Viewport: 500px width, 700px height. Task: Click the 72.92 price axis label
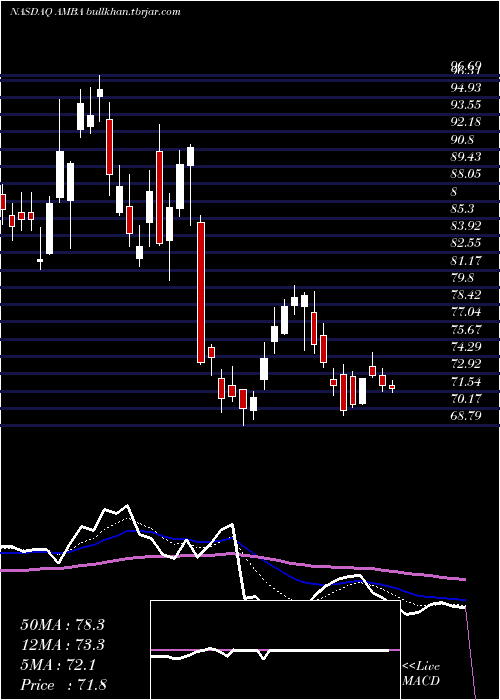[466, 364]
